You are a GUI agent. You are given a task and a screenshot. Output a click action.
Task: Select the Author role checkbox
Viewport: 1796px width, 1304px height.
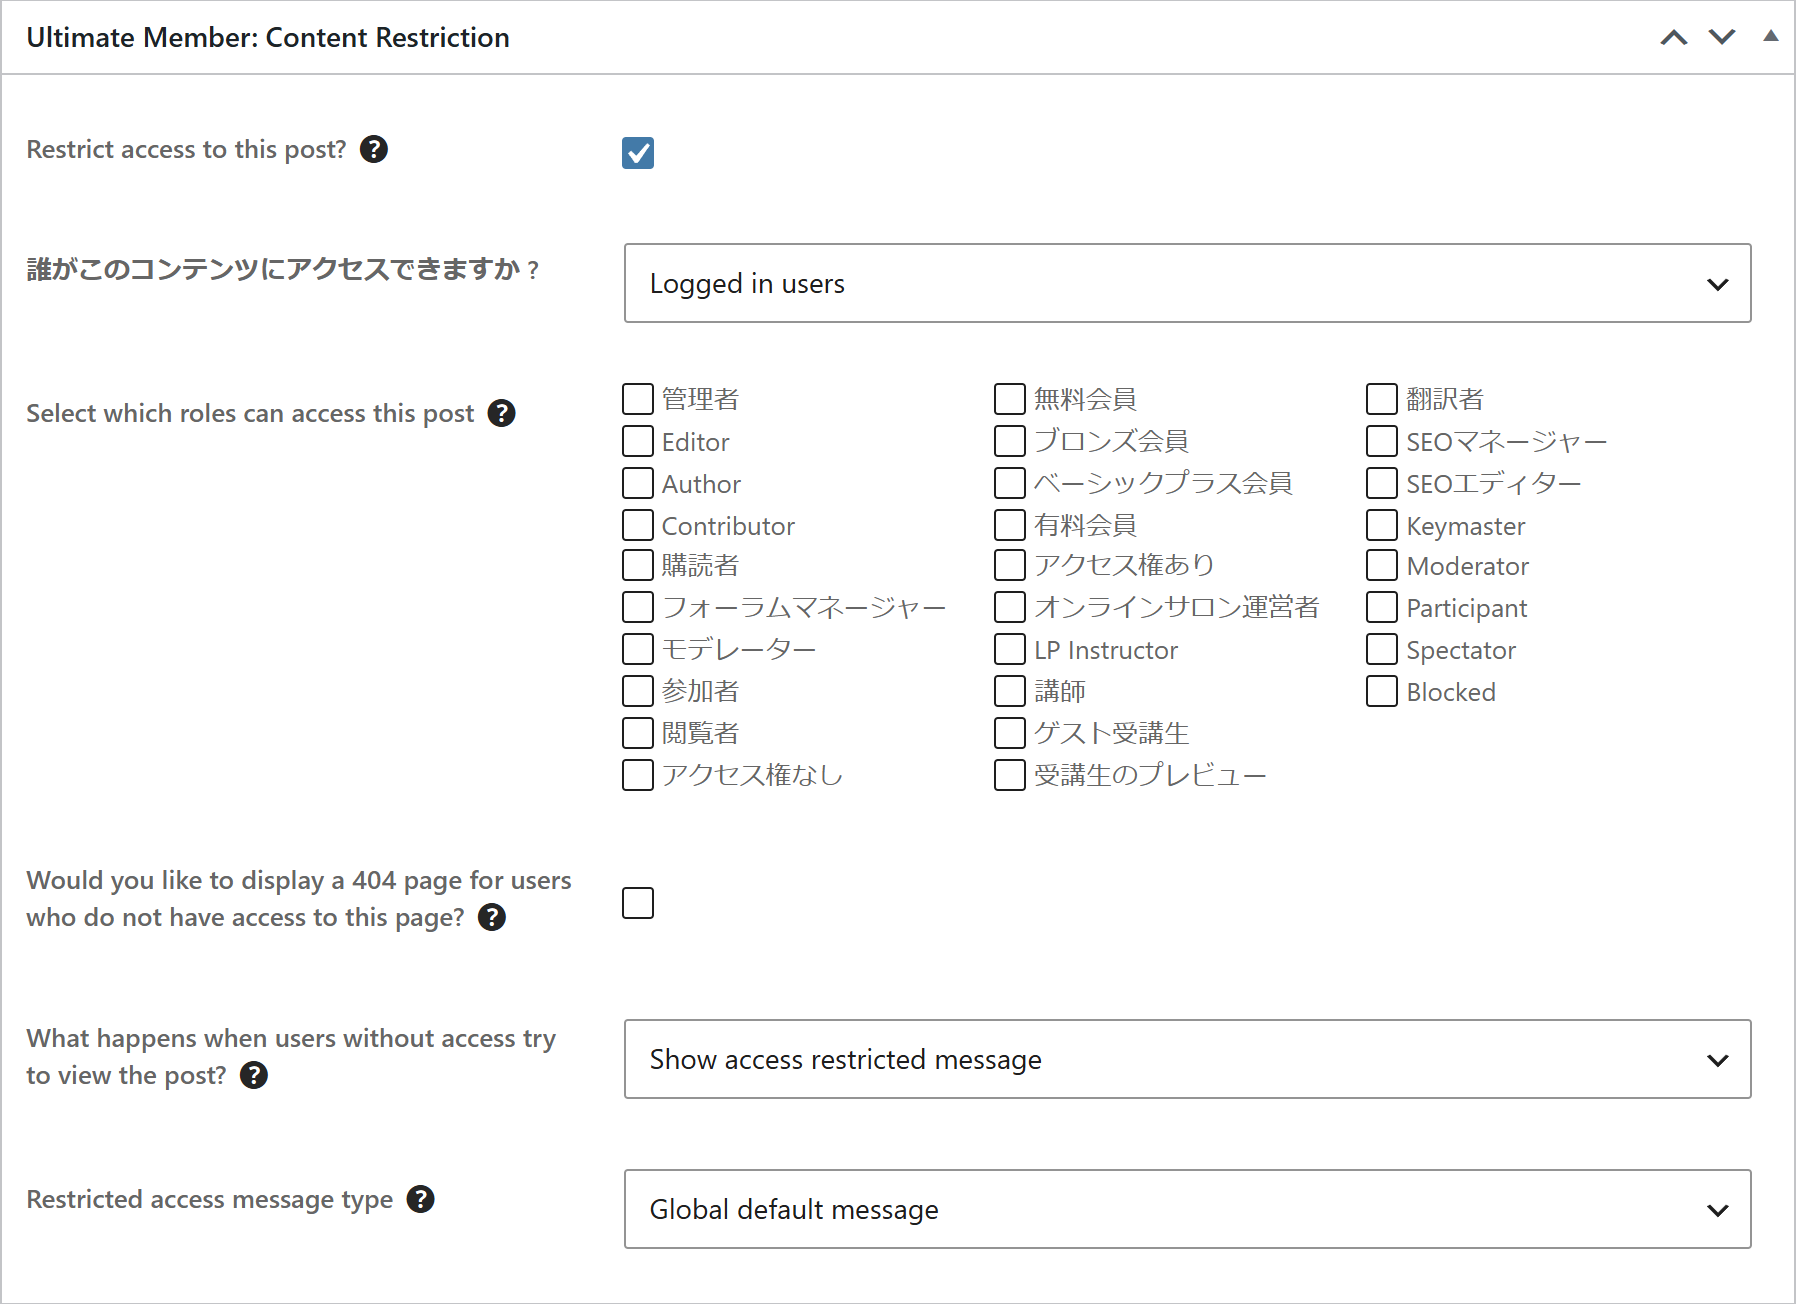point(638,483)
